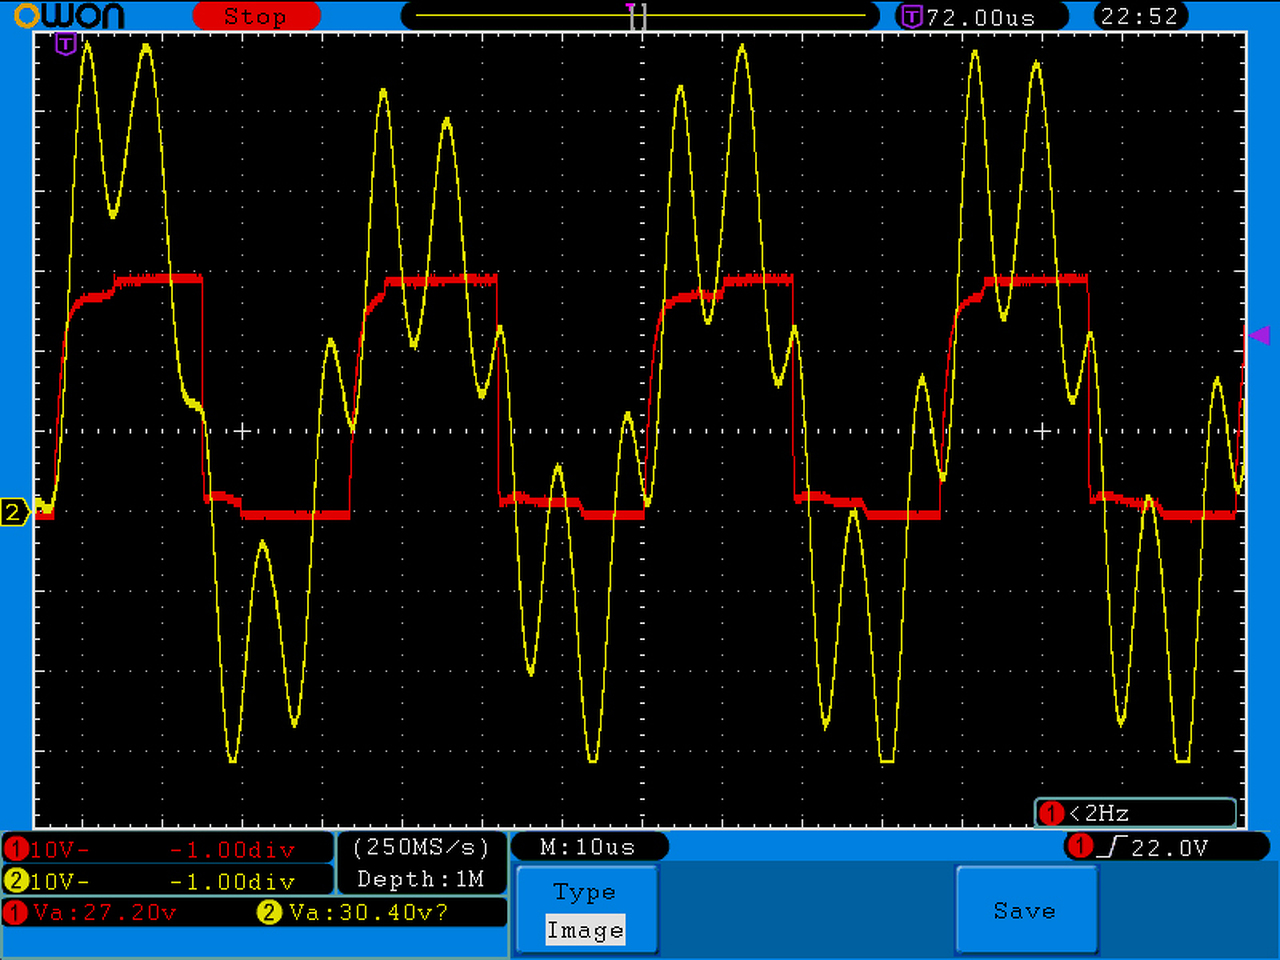Click the red channel 1 icon beside <2Hz

(x=1050, y=813)
